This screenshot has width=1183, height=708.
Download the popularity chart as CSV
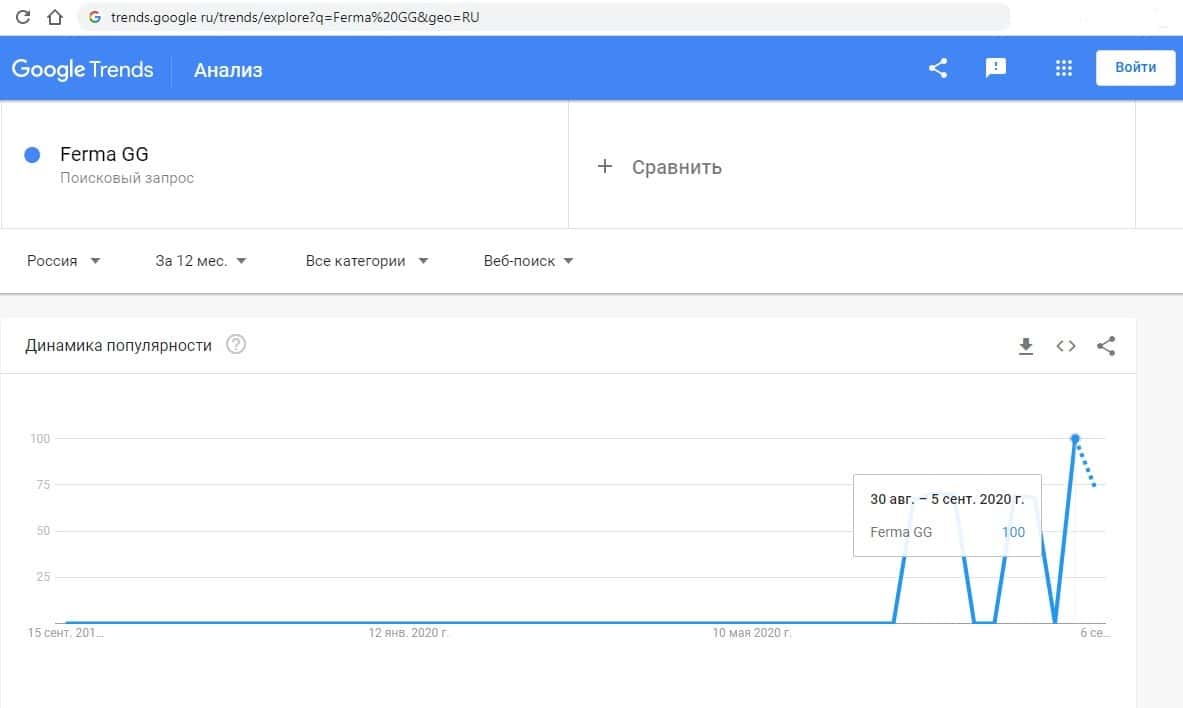[1025, 346]
